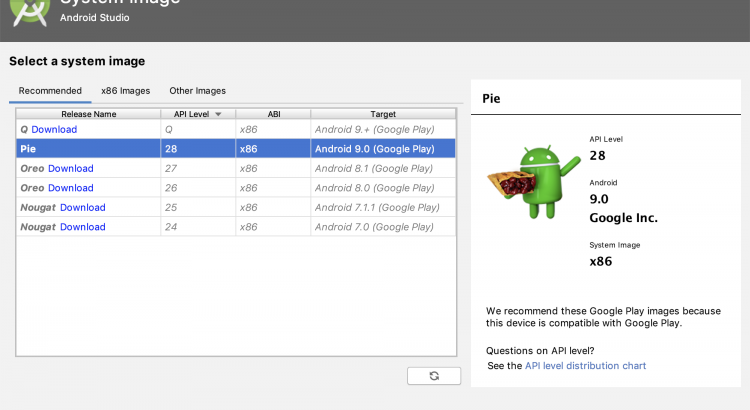The image size is (750, 410).
Task: Click the Android Pie mascot image
Action: 532,181
